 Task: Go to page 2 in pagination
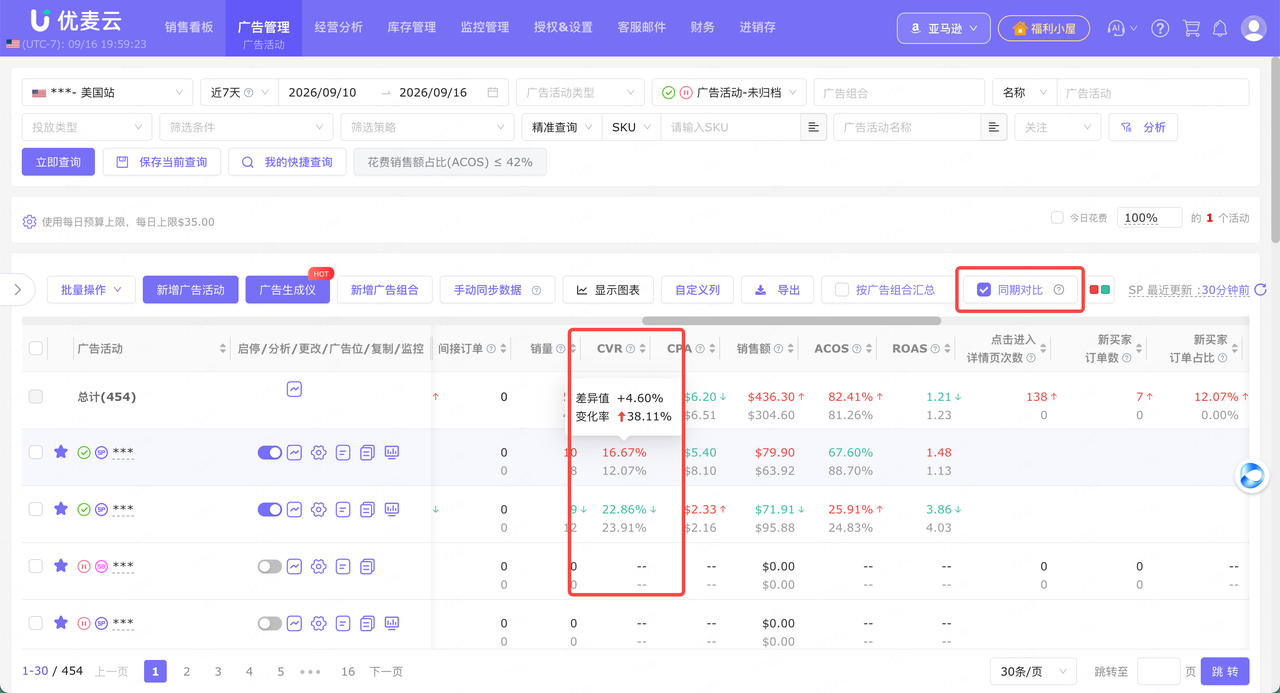point(186,671)
